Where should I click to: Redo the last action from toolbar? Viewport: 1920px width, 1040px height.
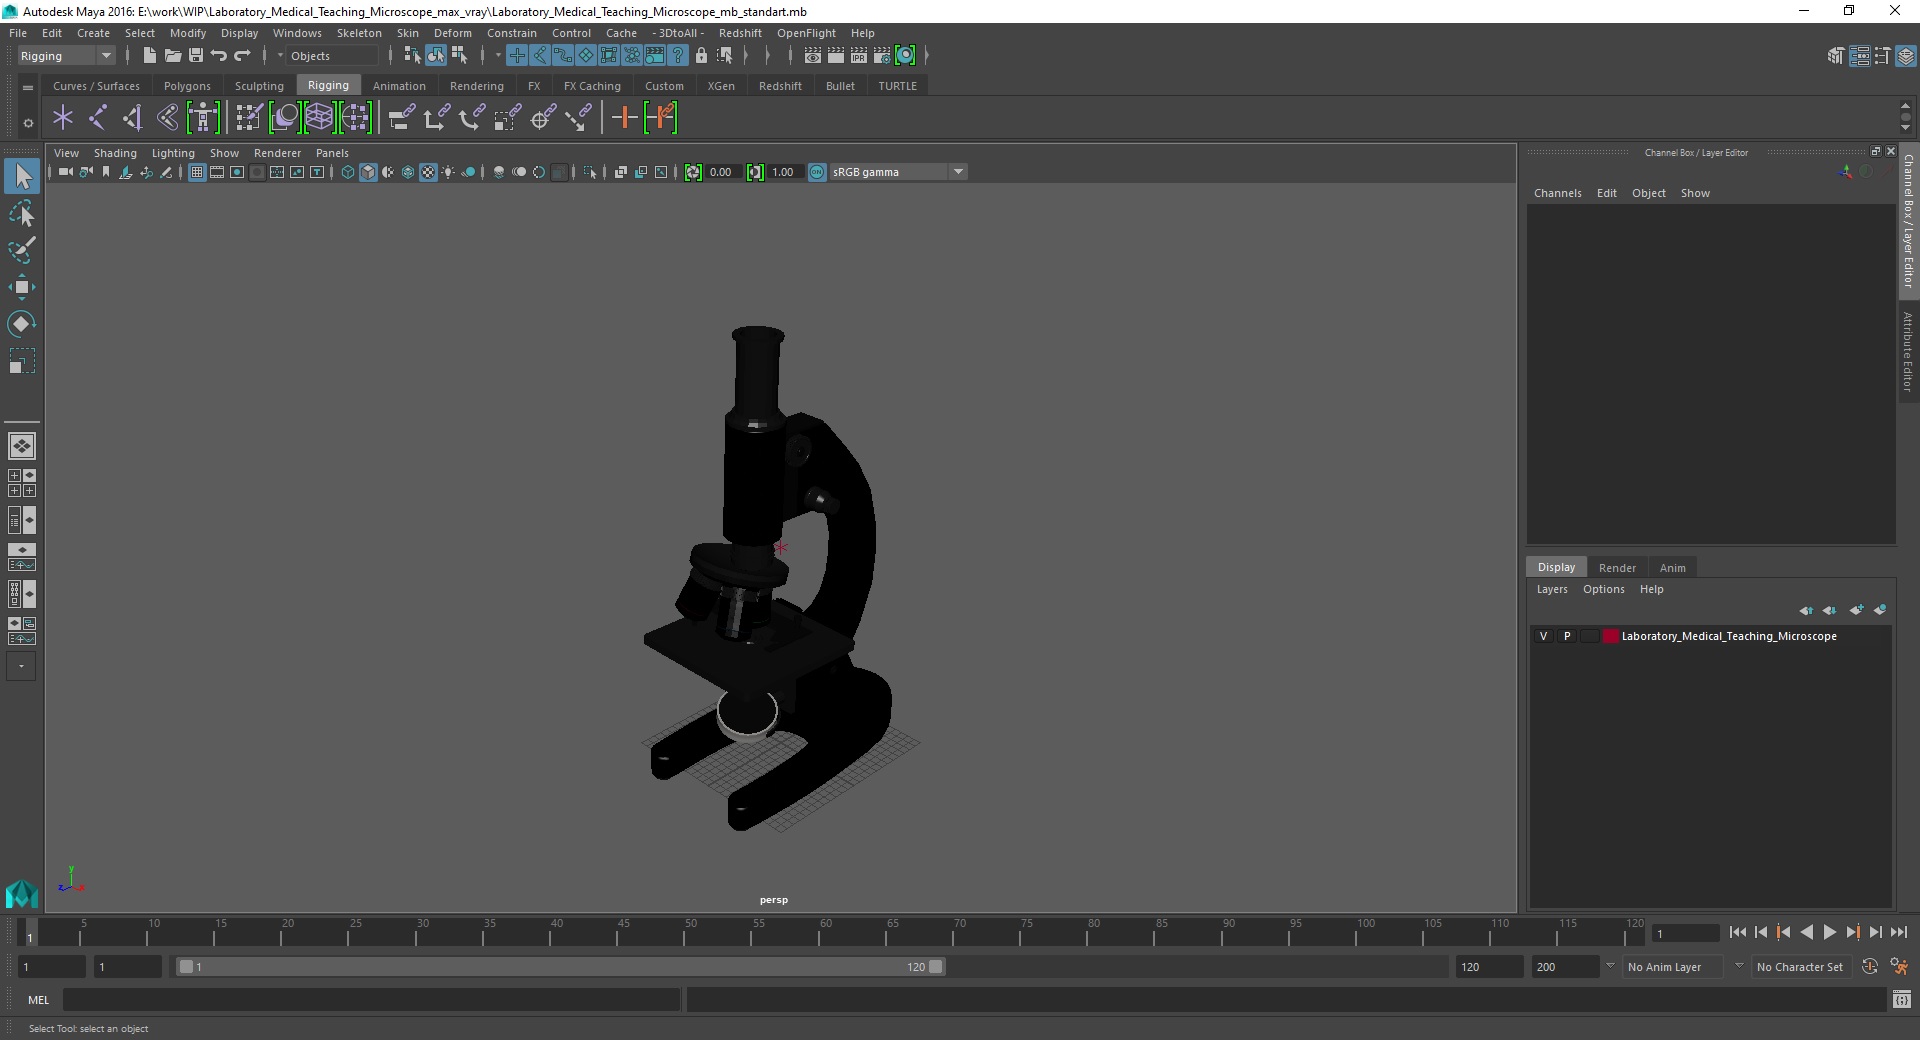click(x=242, y=56)
